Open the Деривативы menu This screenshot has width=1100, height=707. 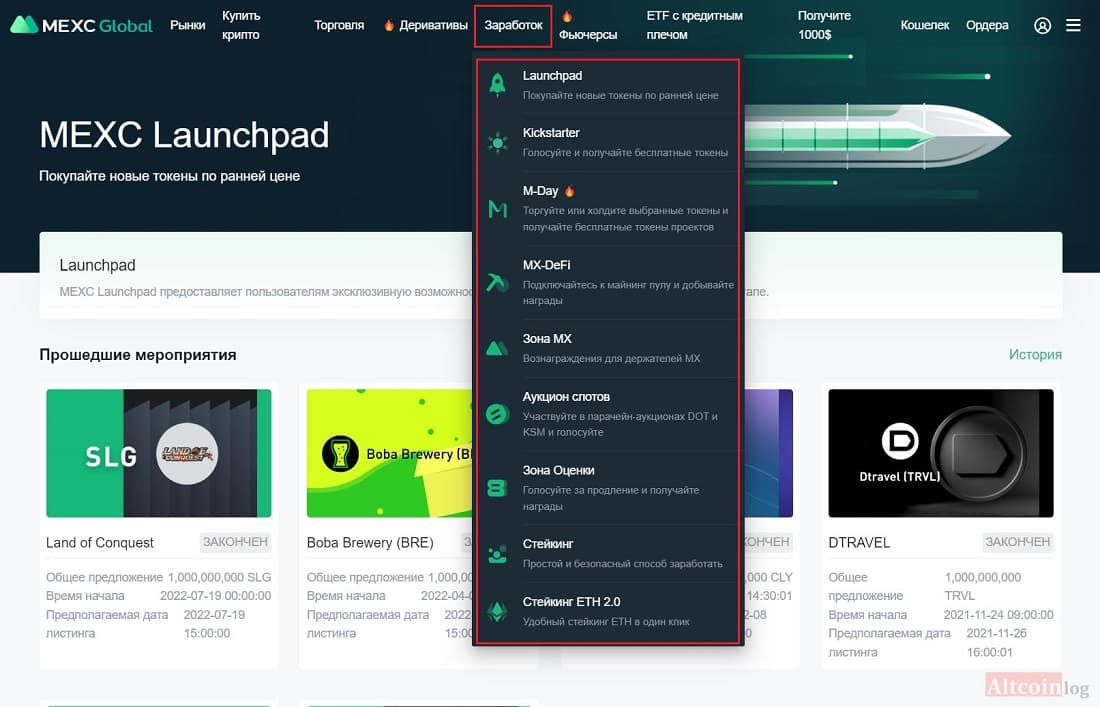pos(434,25)
